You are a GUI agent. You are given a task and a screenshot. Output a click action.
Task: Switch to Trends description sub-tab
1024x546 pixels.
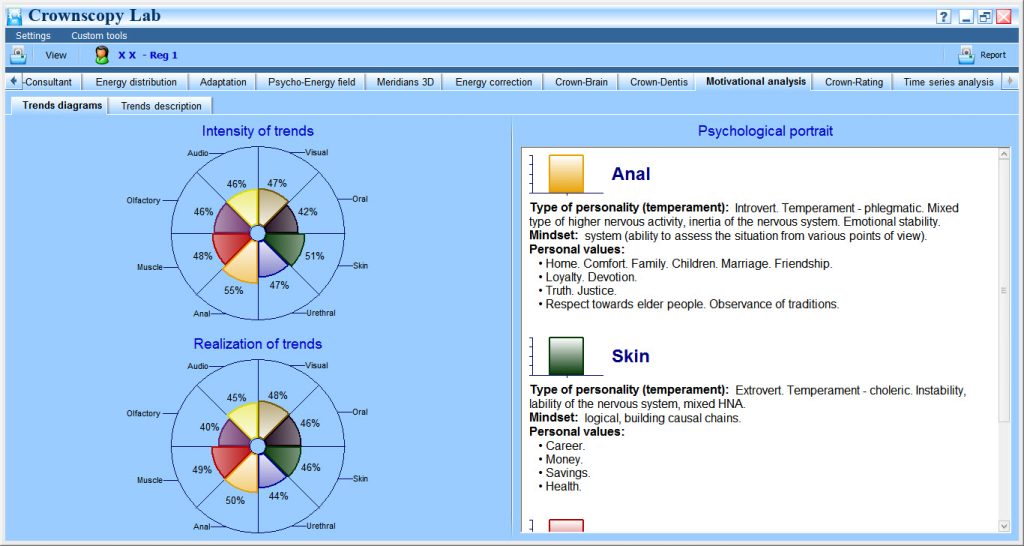pos(161,106)
